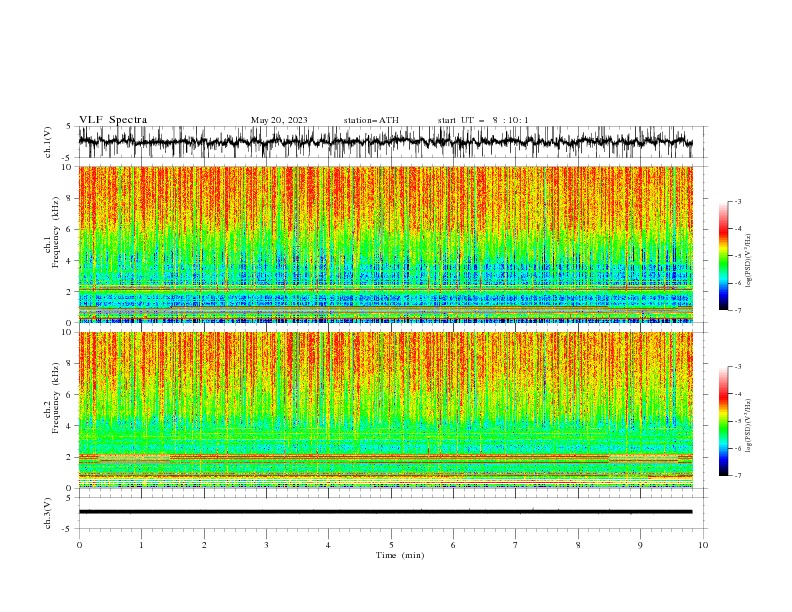This screenshot has height=612, width=792.
Task: Click the "-5" tick on ch.2 colorbar
Action: point(737,421)
